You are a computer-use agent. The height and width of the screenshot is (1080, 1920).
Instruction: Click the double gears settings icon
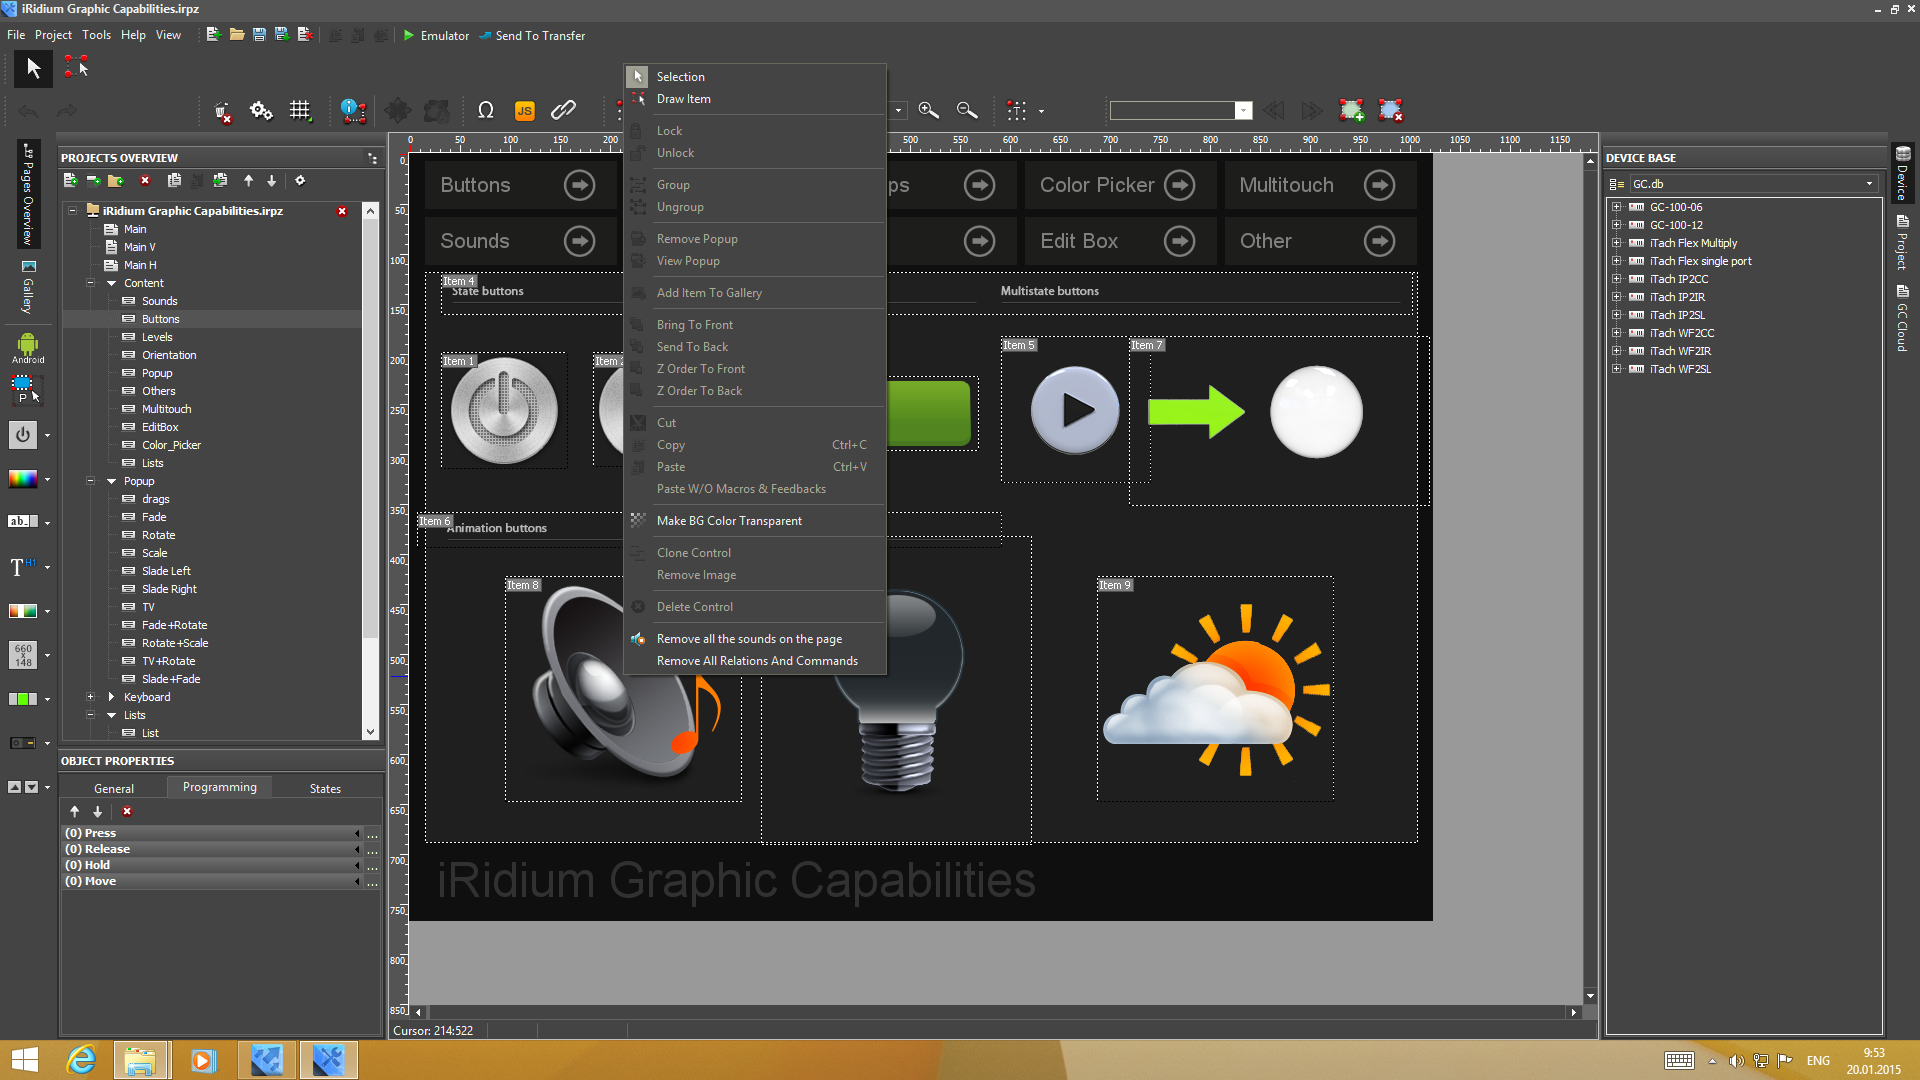(x=261, y=111)
